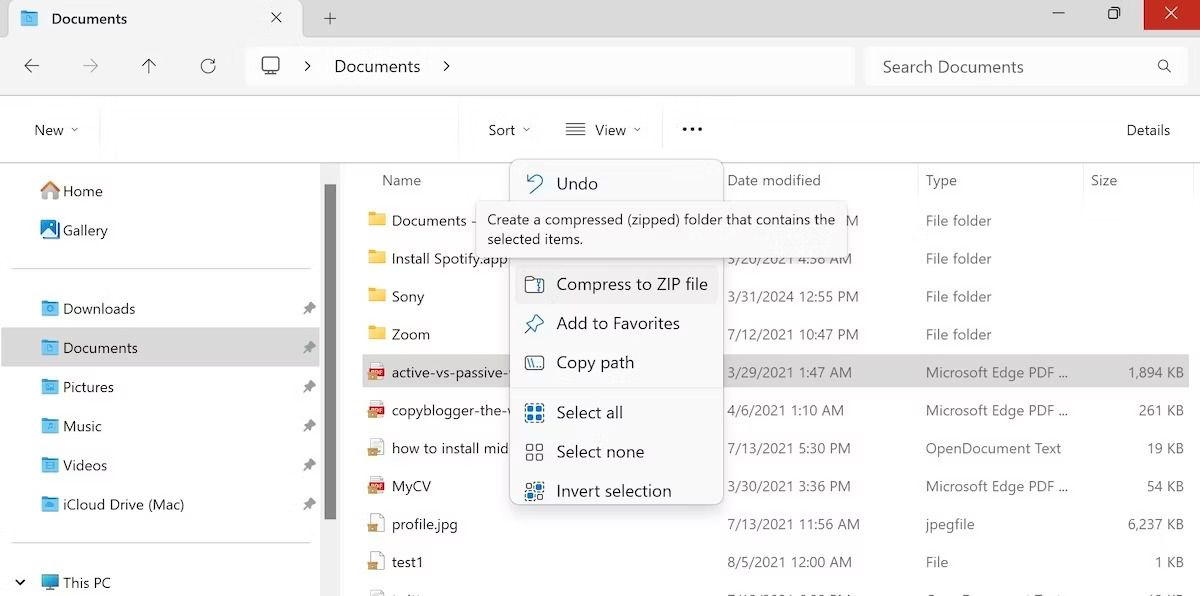The width and height of the screenshot is (1200, 596).
Task: Refresh the Documents folder
Action: tap(208, 66)
